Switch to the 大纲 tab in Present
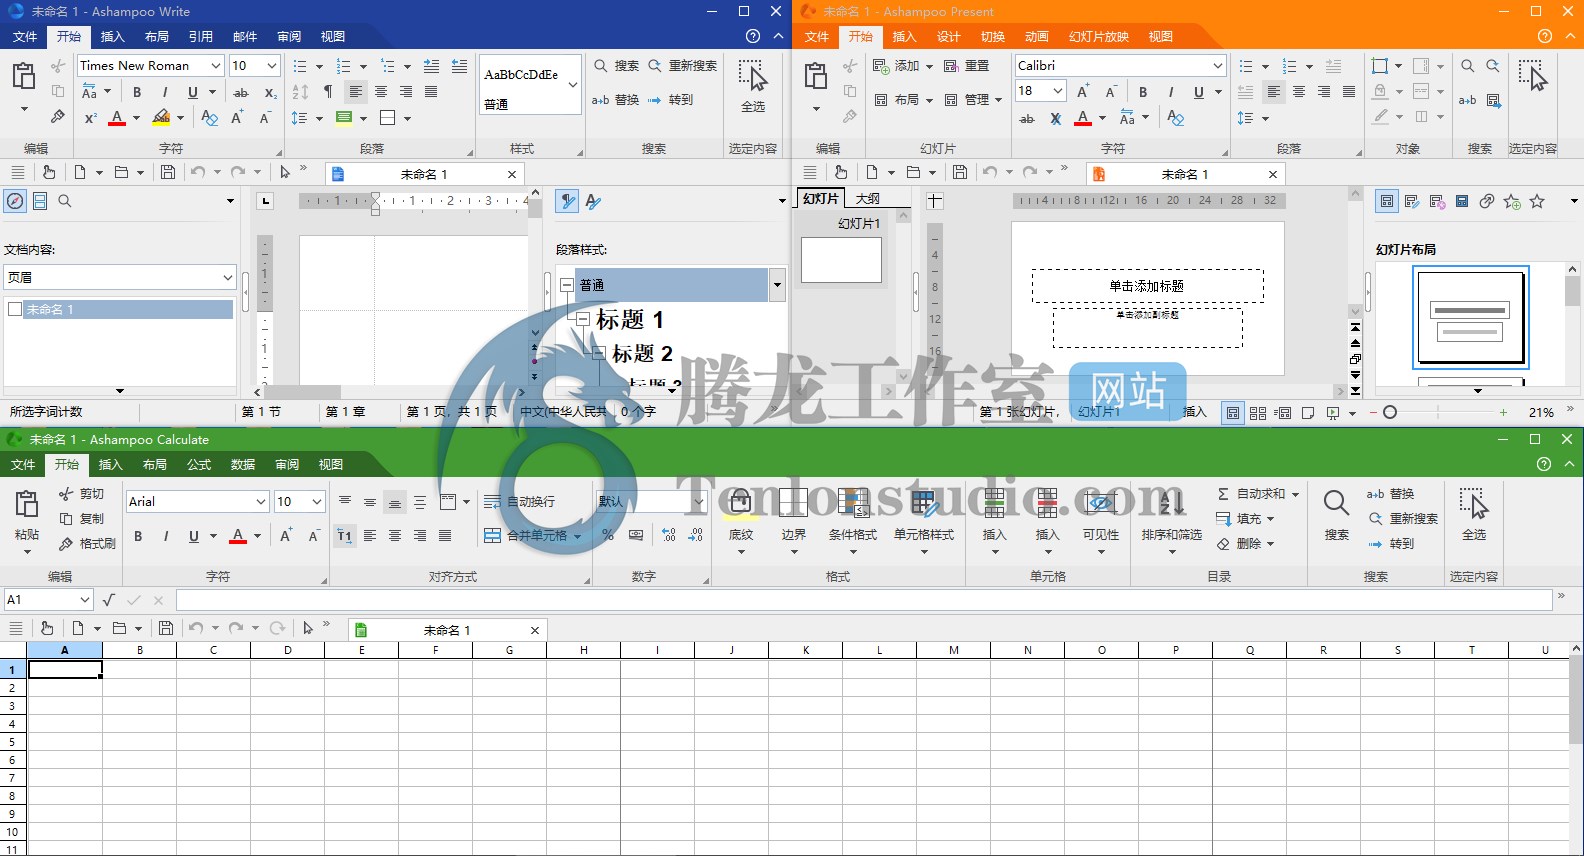1584x856 pixels. (868, 198)
